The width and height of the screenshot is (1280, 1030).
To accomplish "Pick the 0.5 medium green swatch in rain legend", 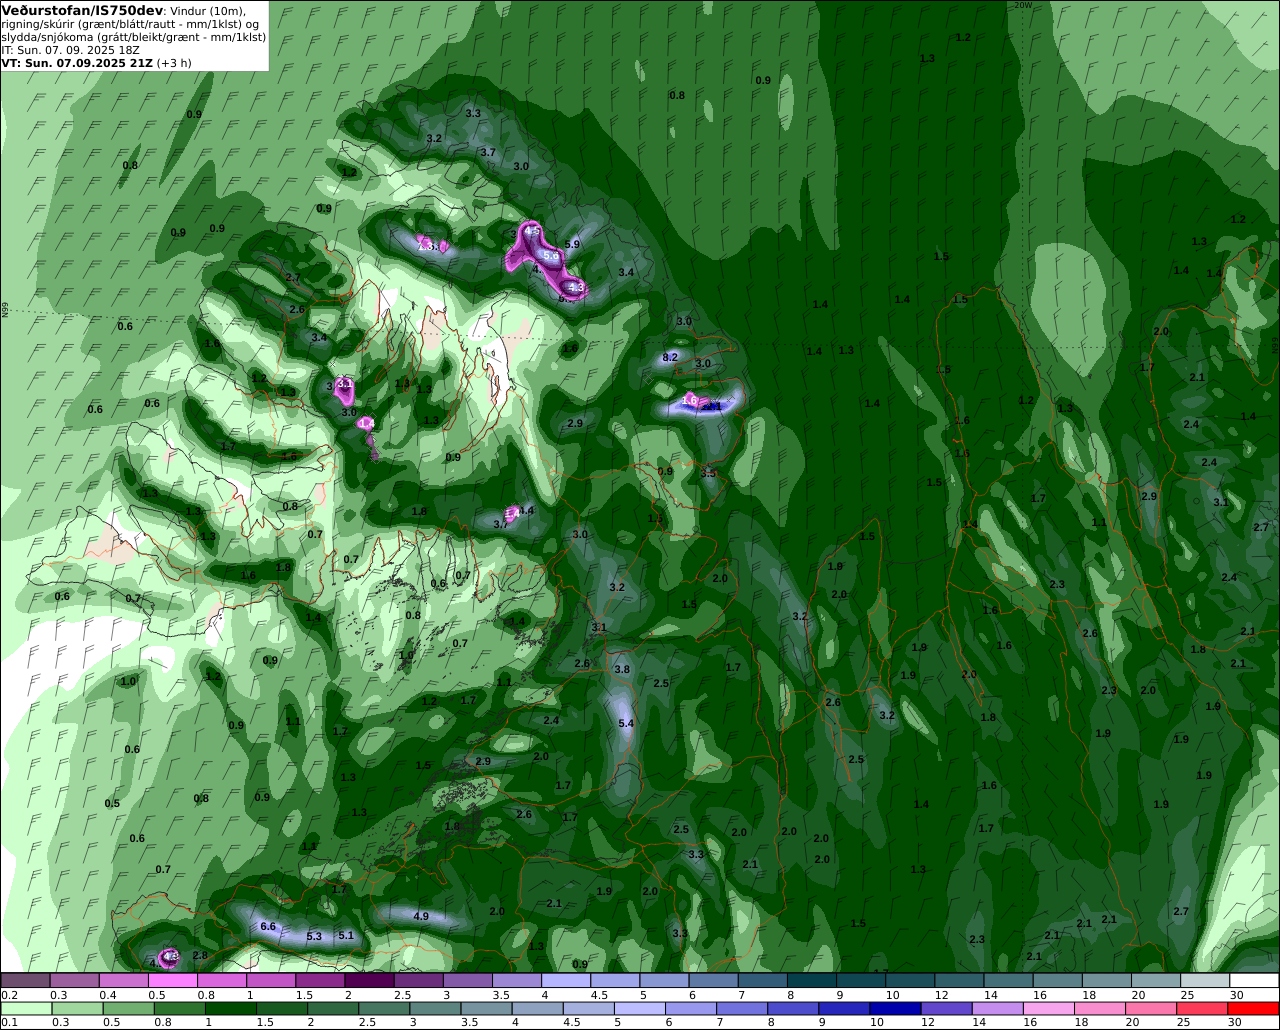I will [x=129, y=1008].
